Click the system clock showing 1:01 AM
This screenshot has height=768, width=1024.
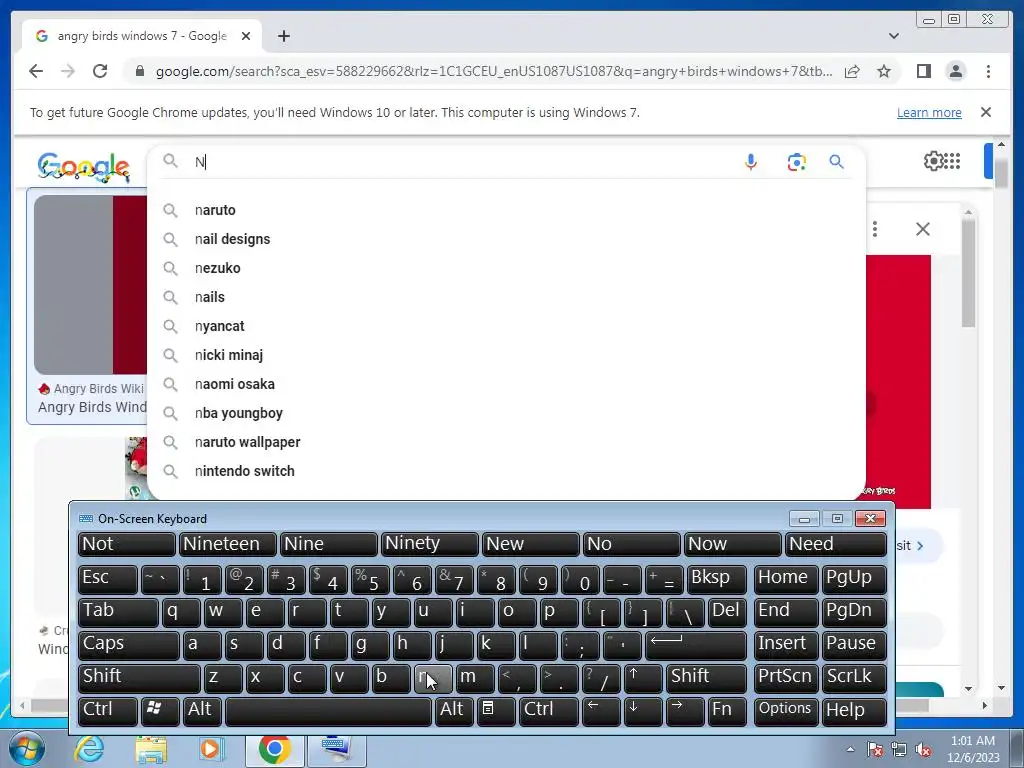click(973, 749)
